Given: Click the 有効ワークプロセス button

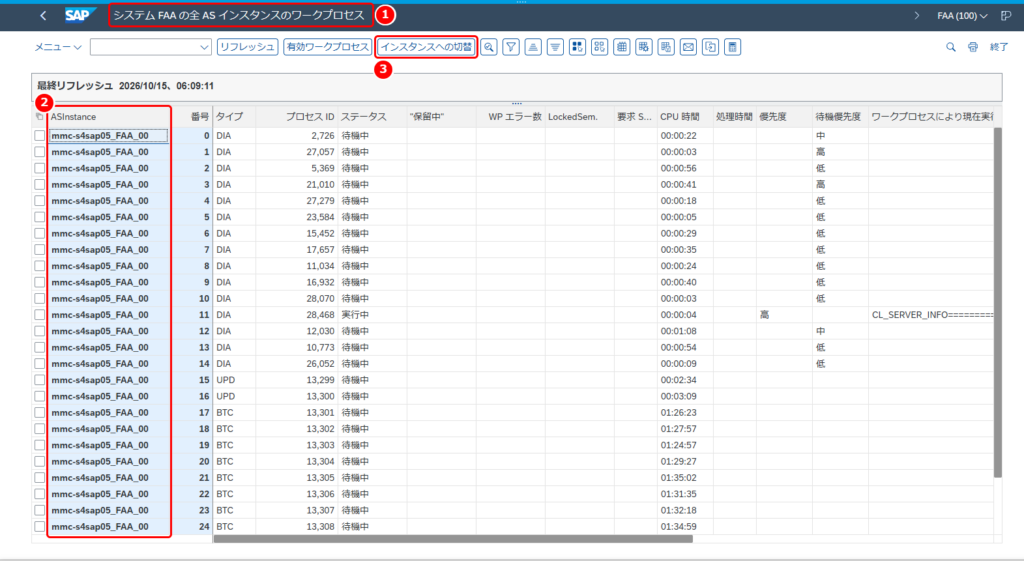Looking at the screenshot, I should tap(328, 47).
